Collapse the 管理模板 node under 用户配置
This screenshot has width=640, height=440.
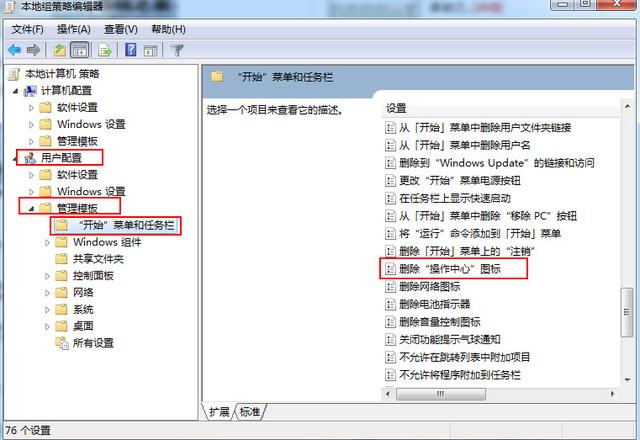[x=31, y=209]
